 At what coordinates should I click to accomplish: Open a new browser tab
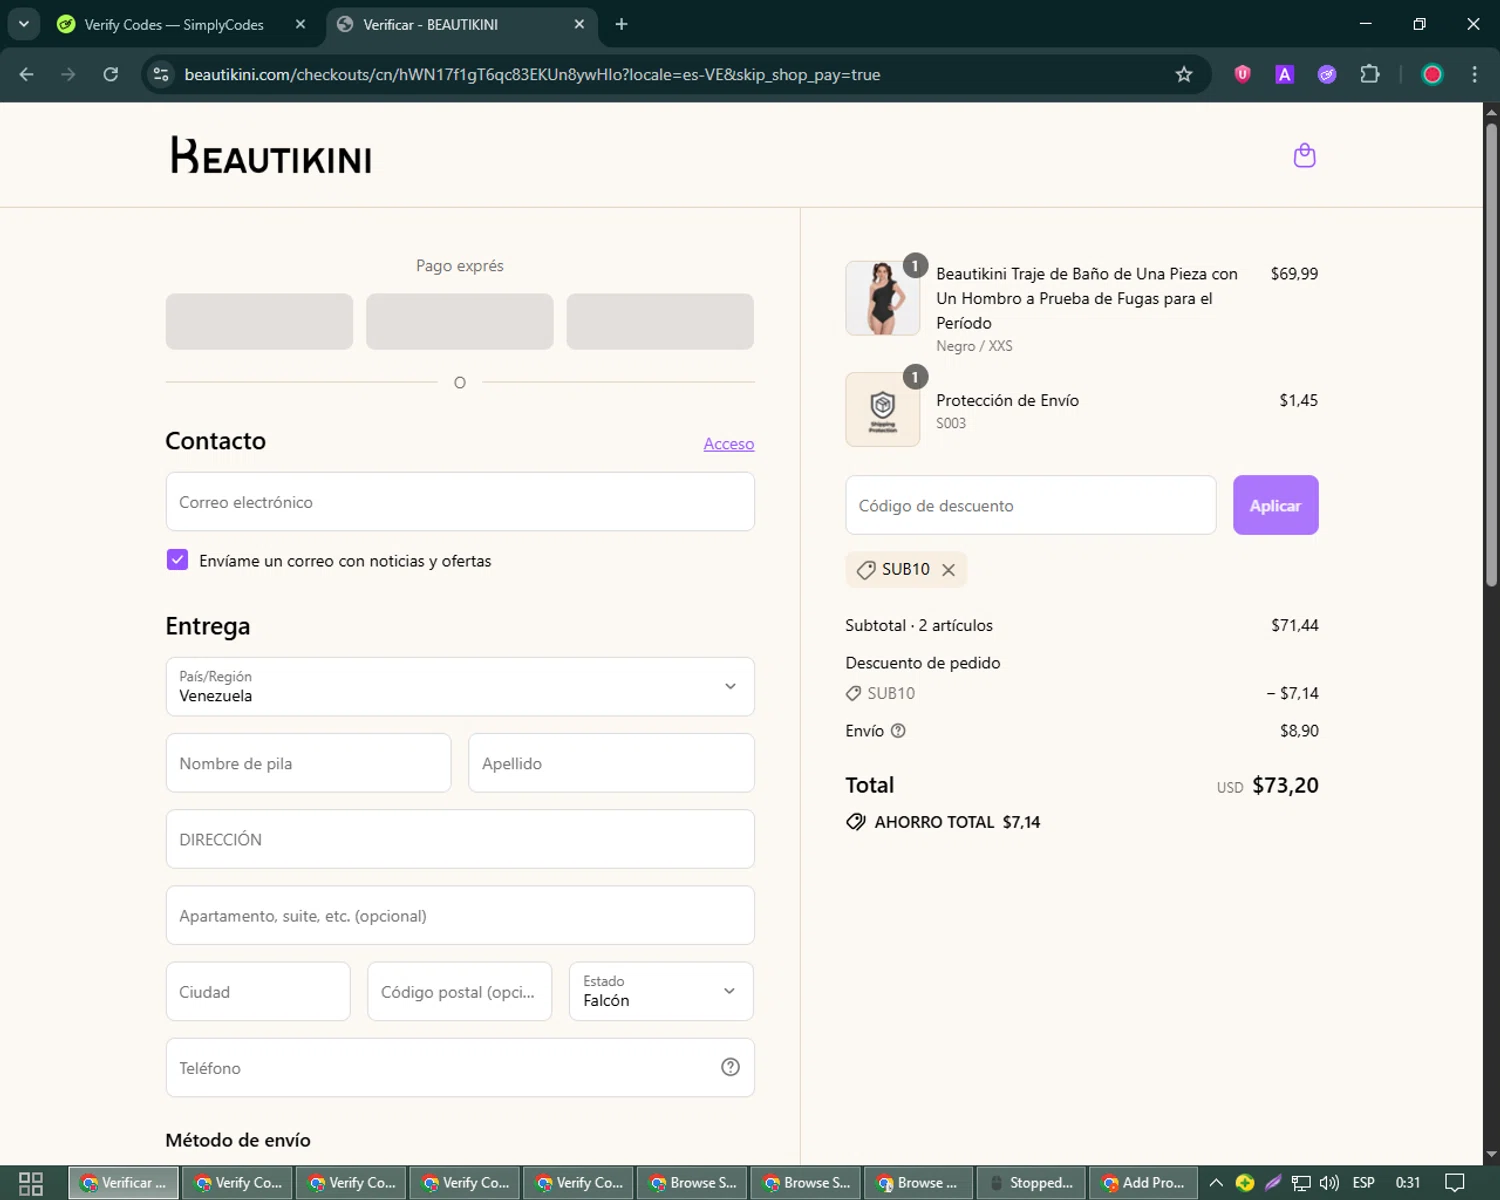tap(621, 24)
